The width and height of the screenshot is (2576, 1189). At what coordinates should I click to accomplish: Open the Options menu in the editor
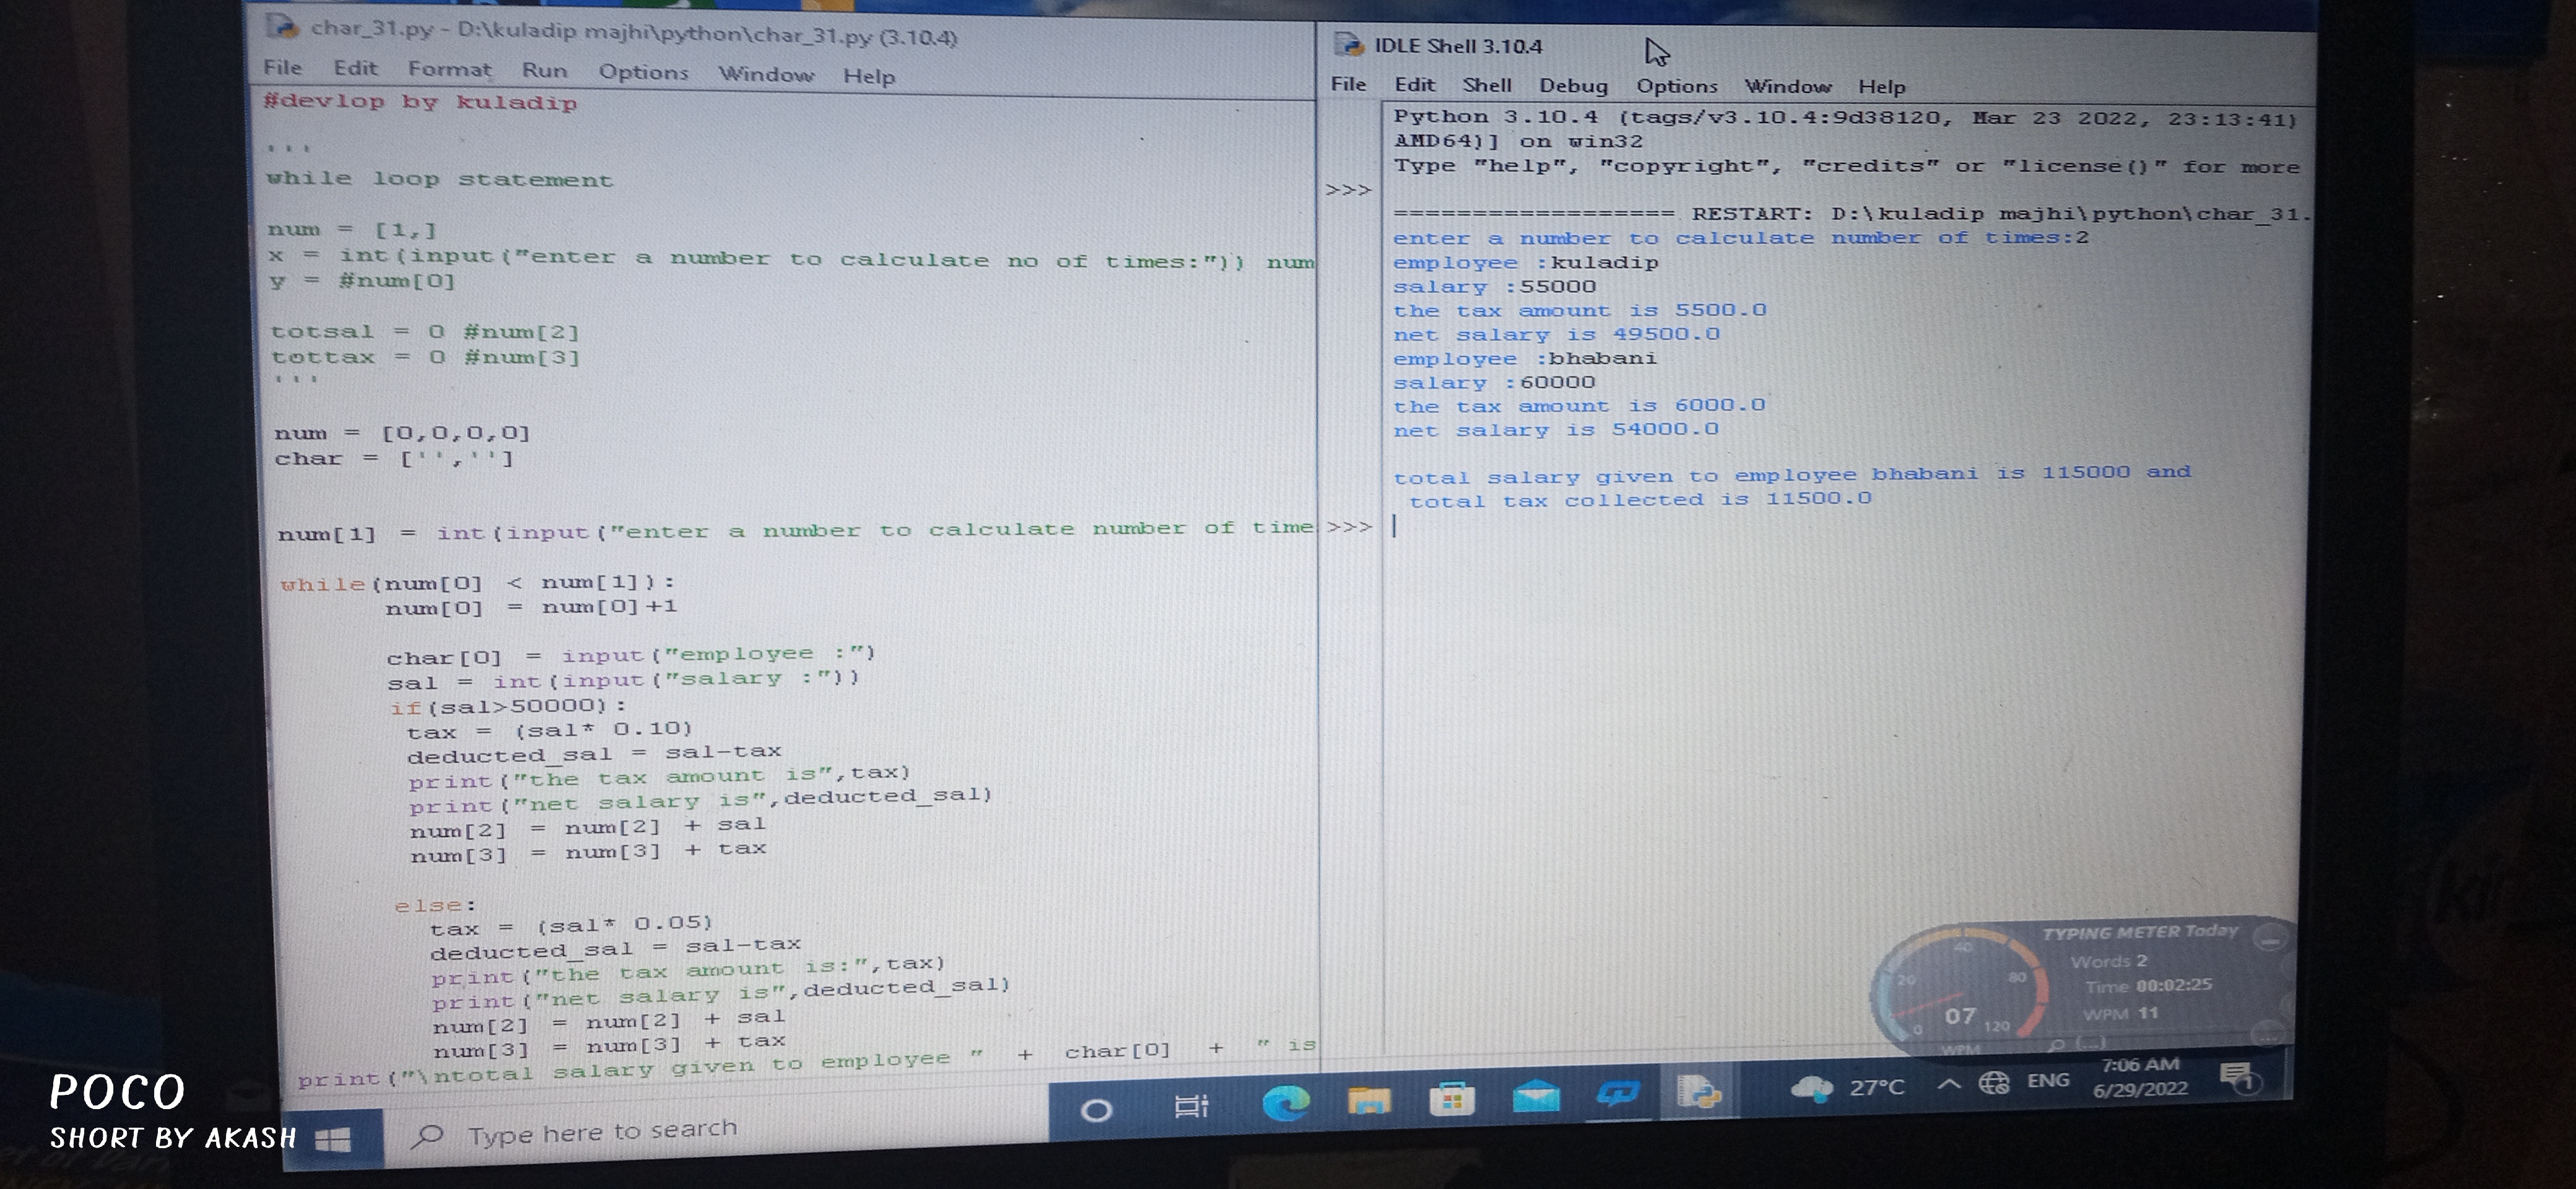pyautogui.click(x=643, y=73)
